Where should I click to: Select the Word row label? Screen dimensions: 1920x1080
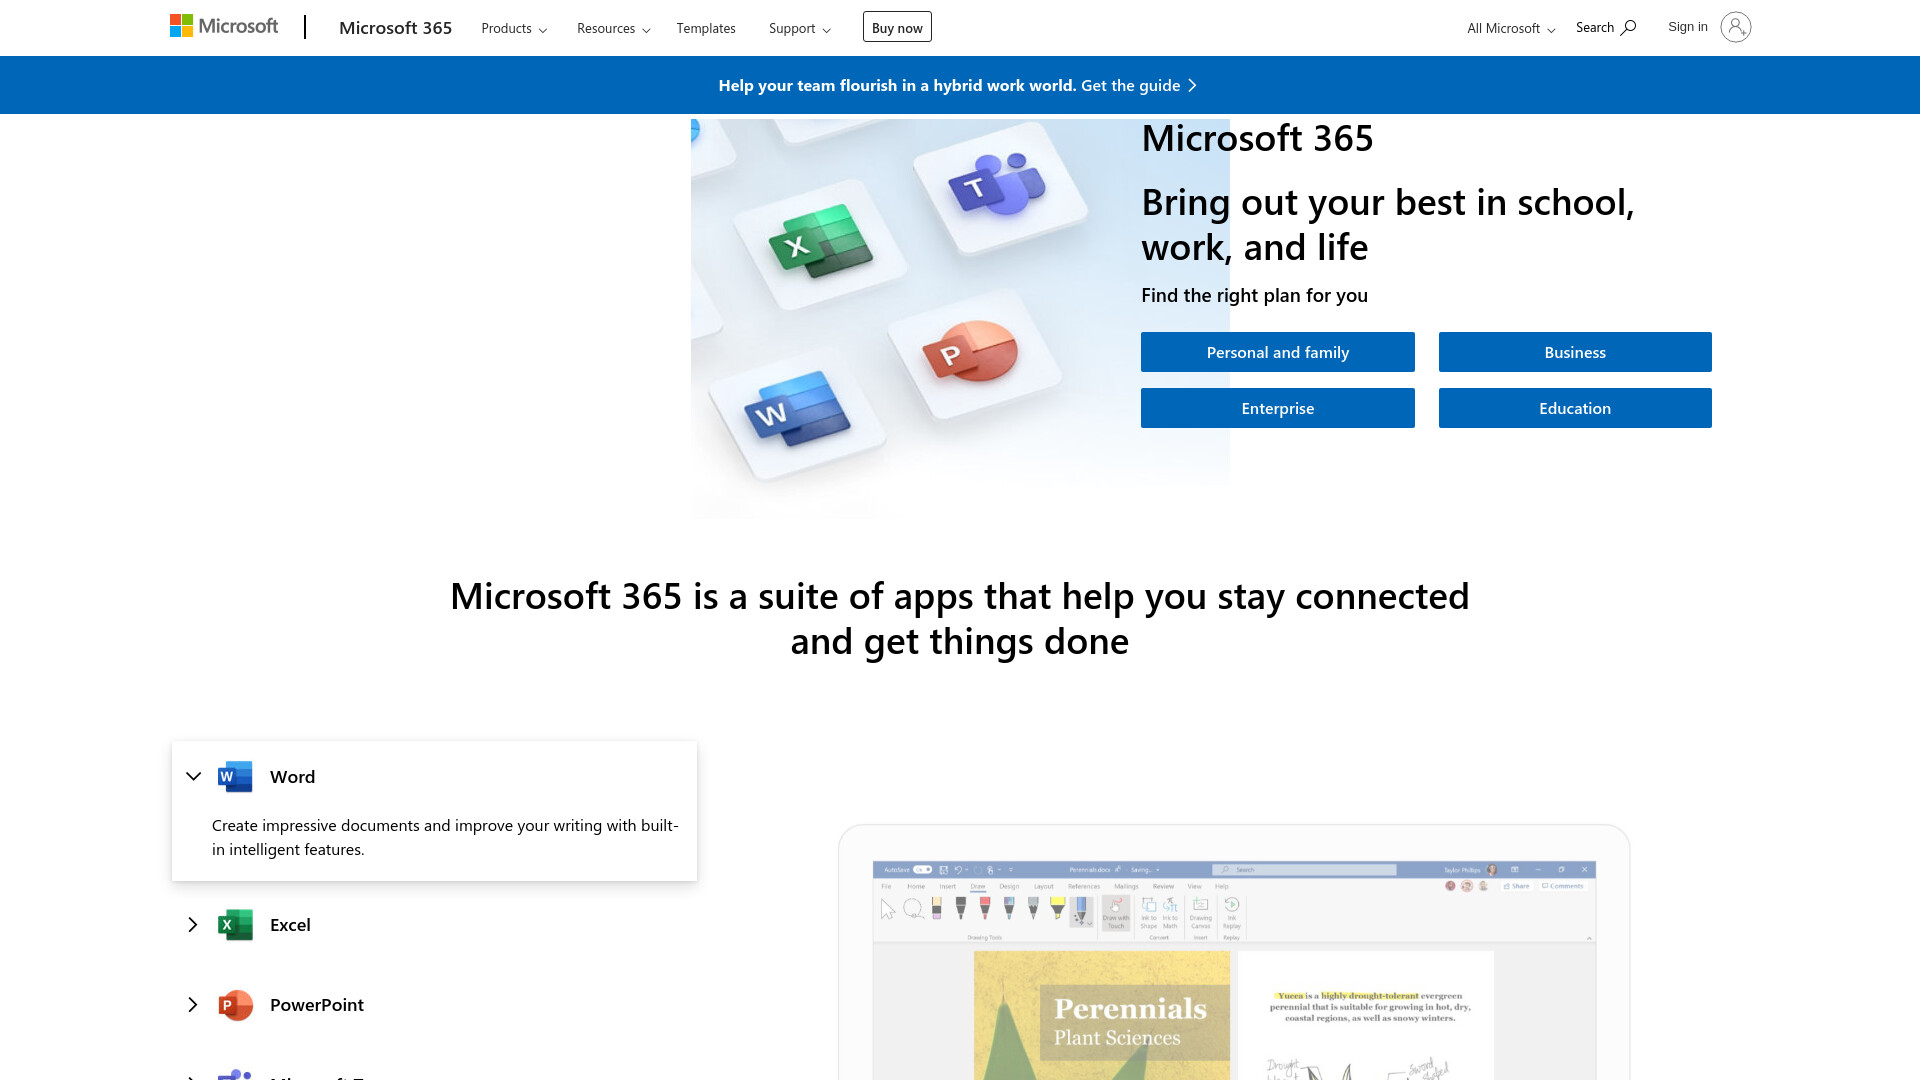click(292, 777)
